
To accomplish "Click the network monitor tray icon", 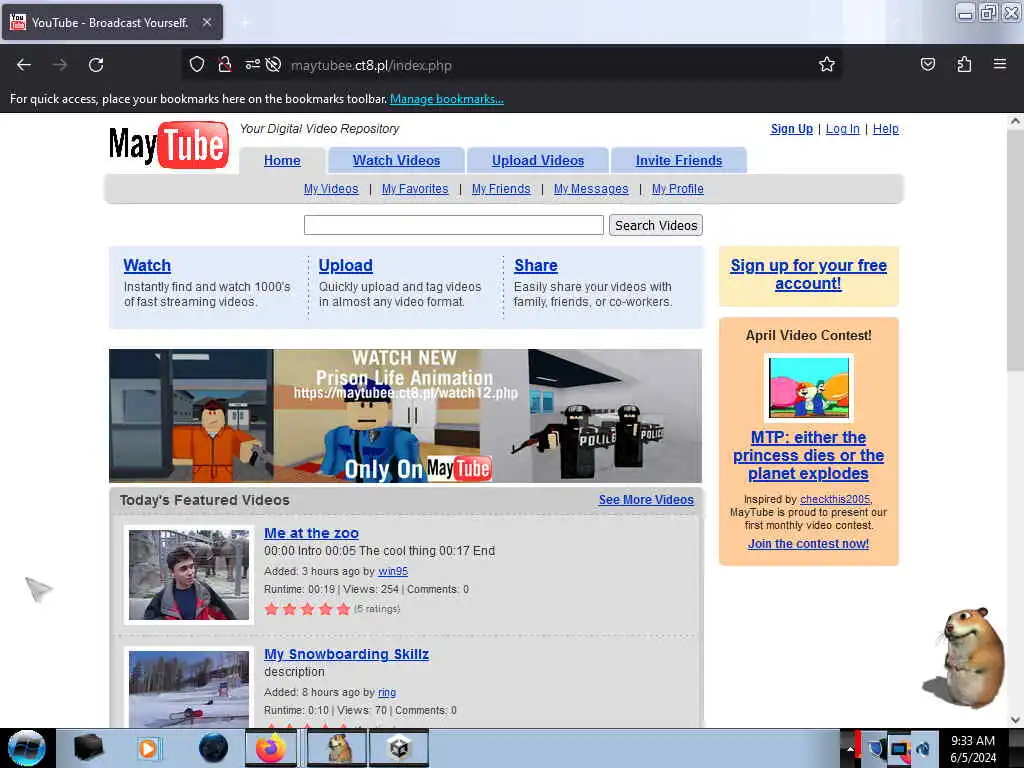I will pyautogui.click(x=899, y=749).
